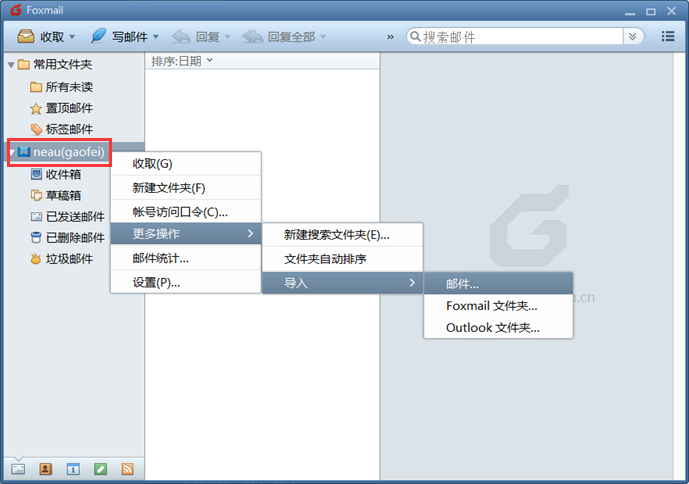Click the 收取 receive mail icon
The image size is (689, 484).
coord(26,36)
